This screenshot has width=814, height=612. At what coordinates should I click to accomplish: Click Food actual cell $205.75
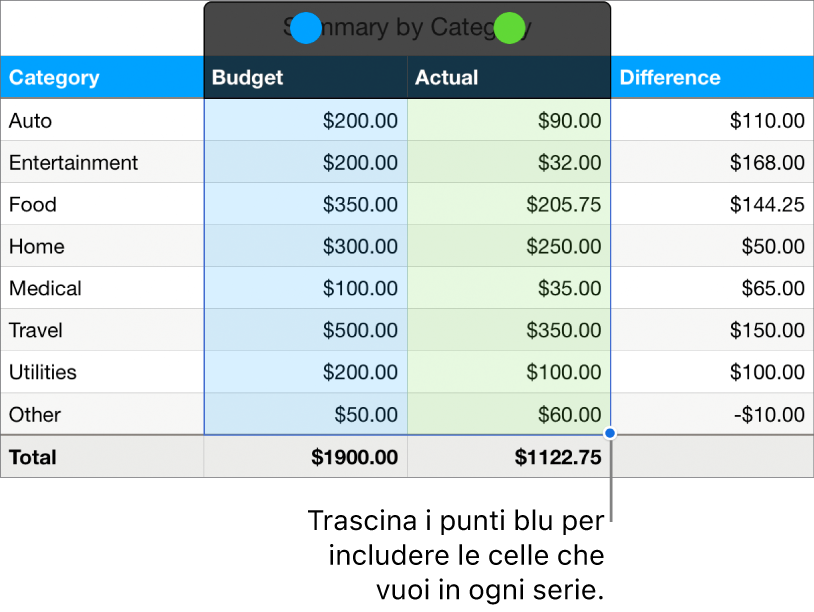tap(508, 205)
